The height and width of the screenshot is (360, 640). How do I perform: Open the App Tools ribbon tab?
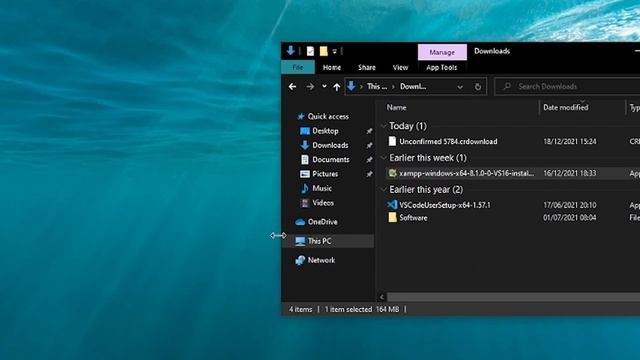tap(442, 67)
